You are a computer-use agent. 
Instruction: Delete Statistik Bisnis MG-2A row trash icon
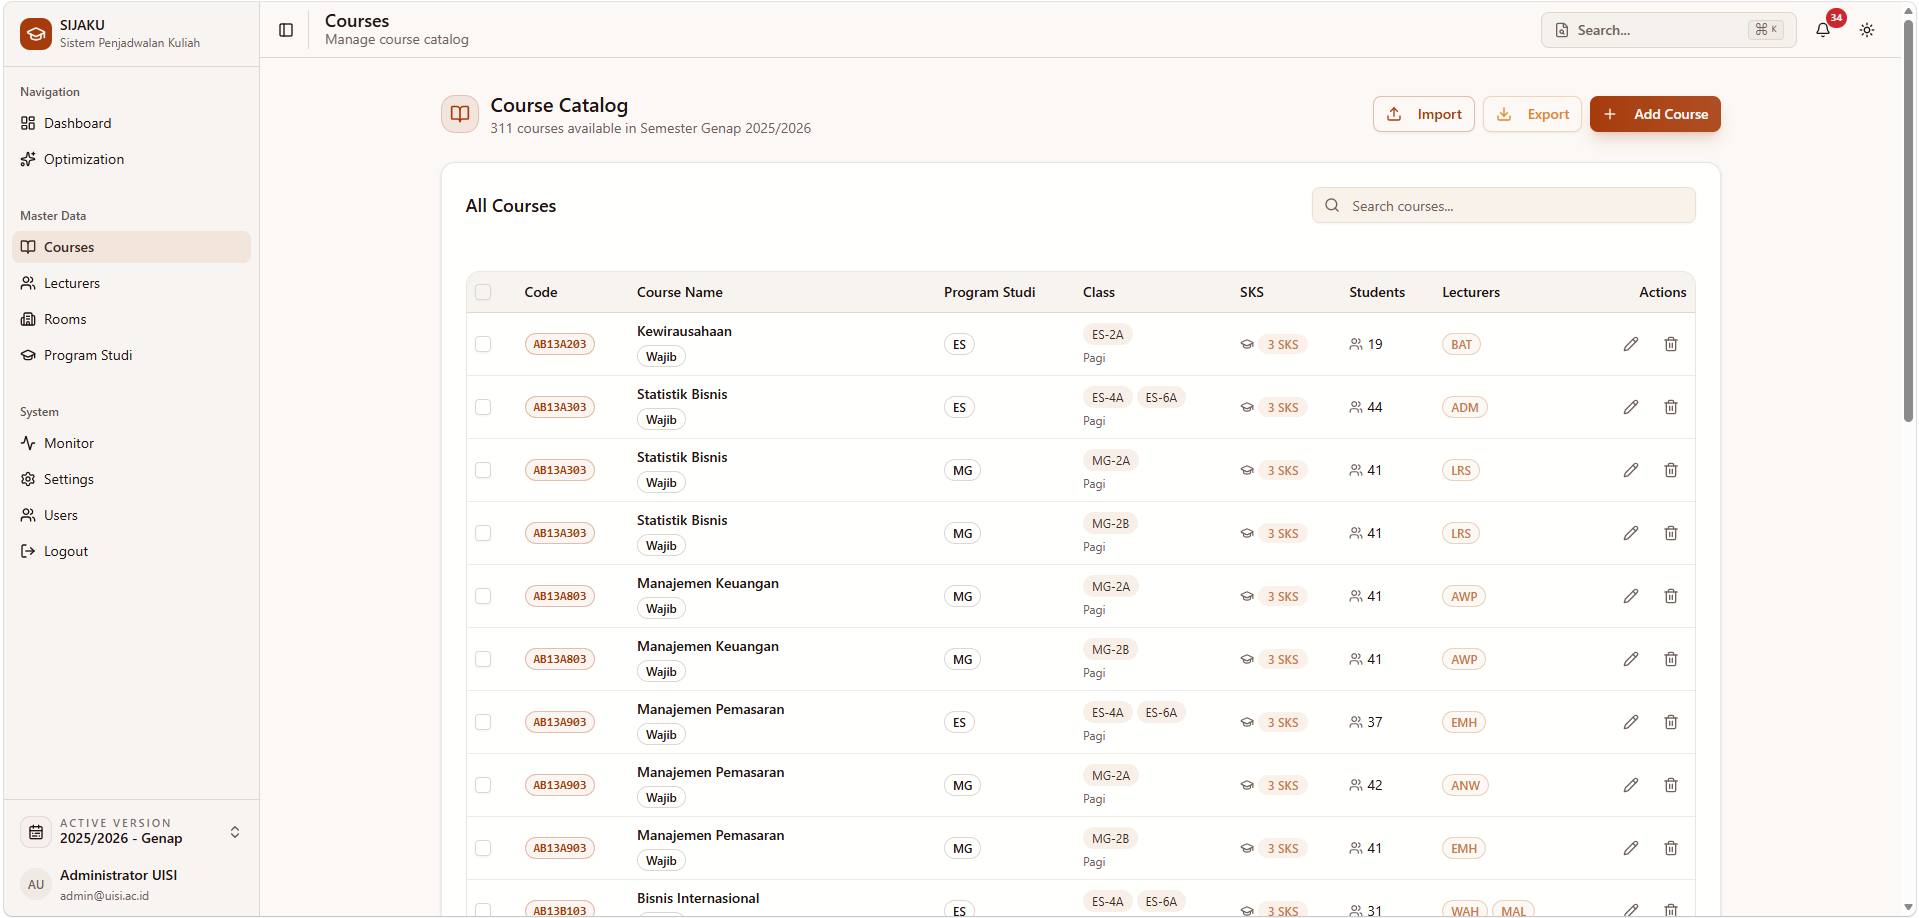(1671, 470)
